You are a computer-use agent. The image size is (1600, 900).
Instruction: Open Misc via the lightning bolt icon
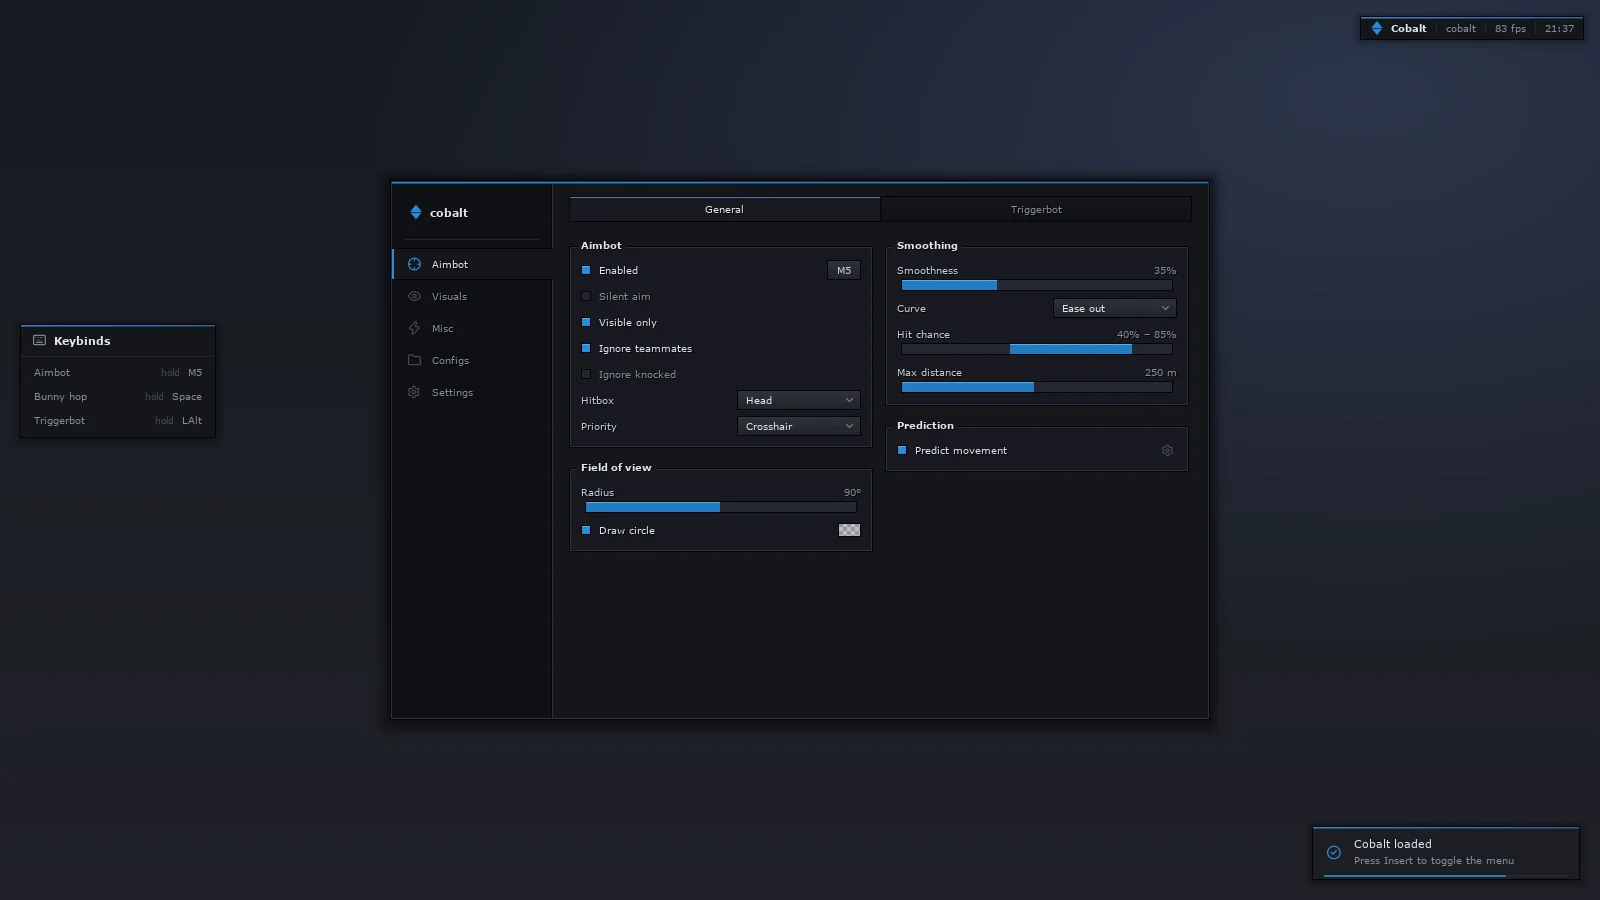pyautogui.click(x=414, y=328)
